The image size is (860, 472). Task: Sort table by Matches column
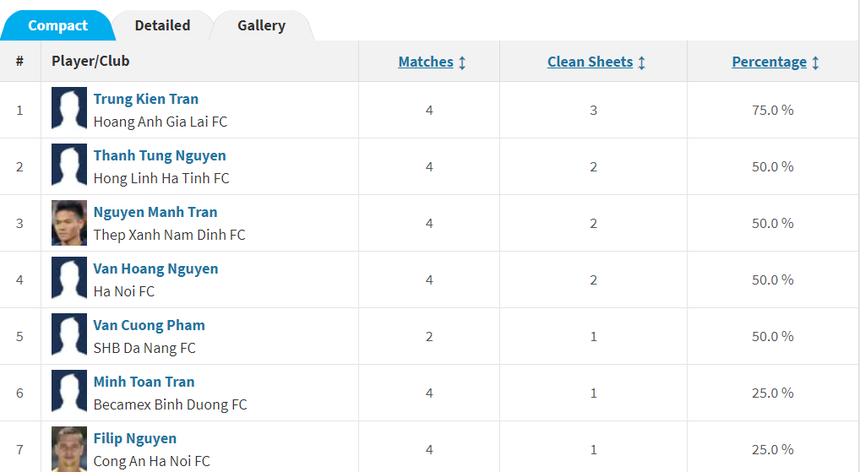coord(425,62)
